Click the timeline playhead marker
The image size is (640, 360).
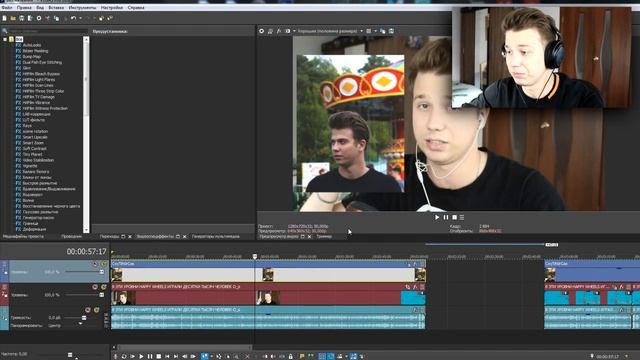(x=255, y=256)
